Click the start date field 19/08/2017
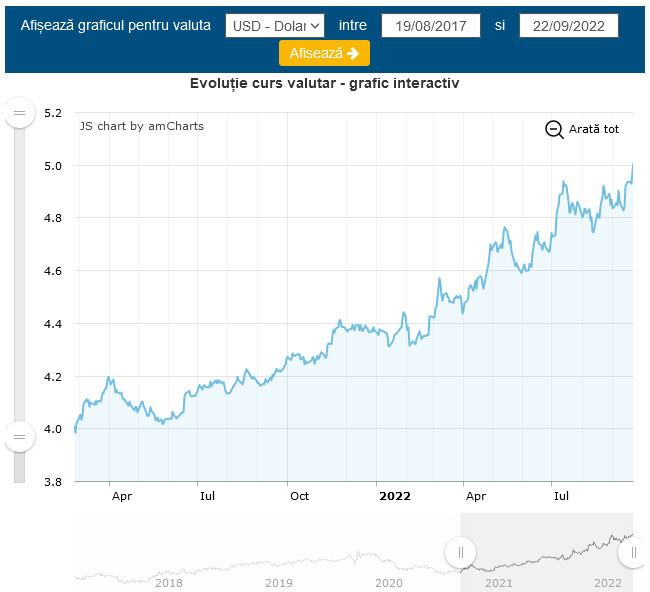The width and height of the screenshot is (650, 592). tap(431, 26)
